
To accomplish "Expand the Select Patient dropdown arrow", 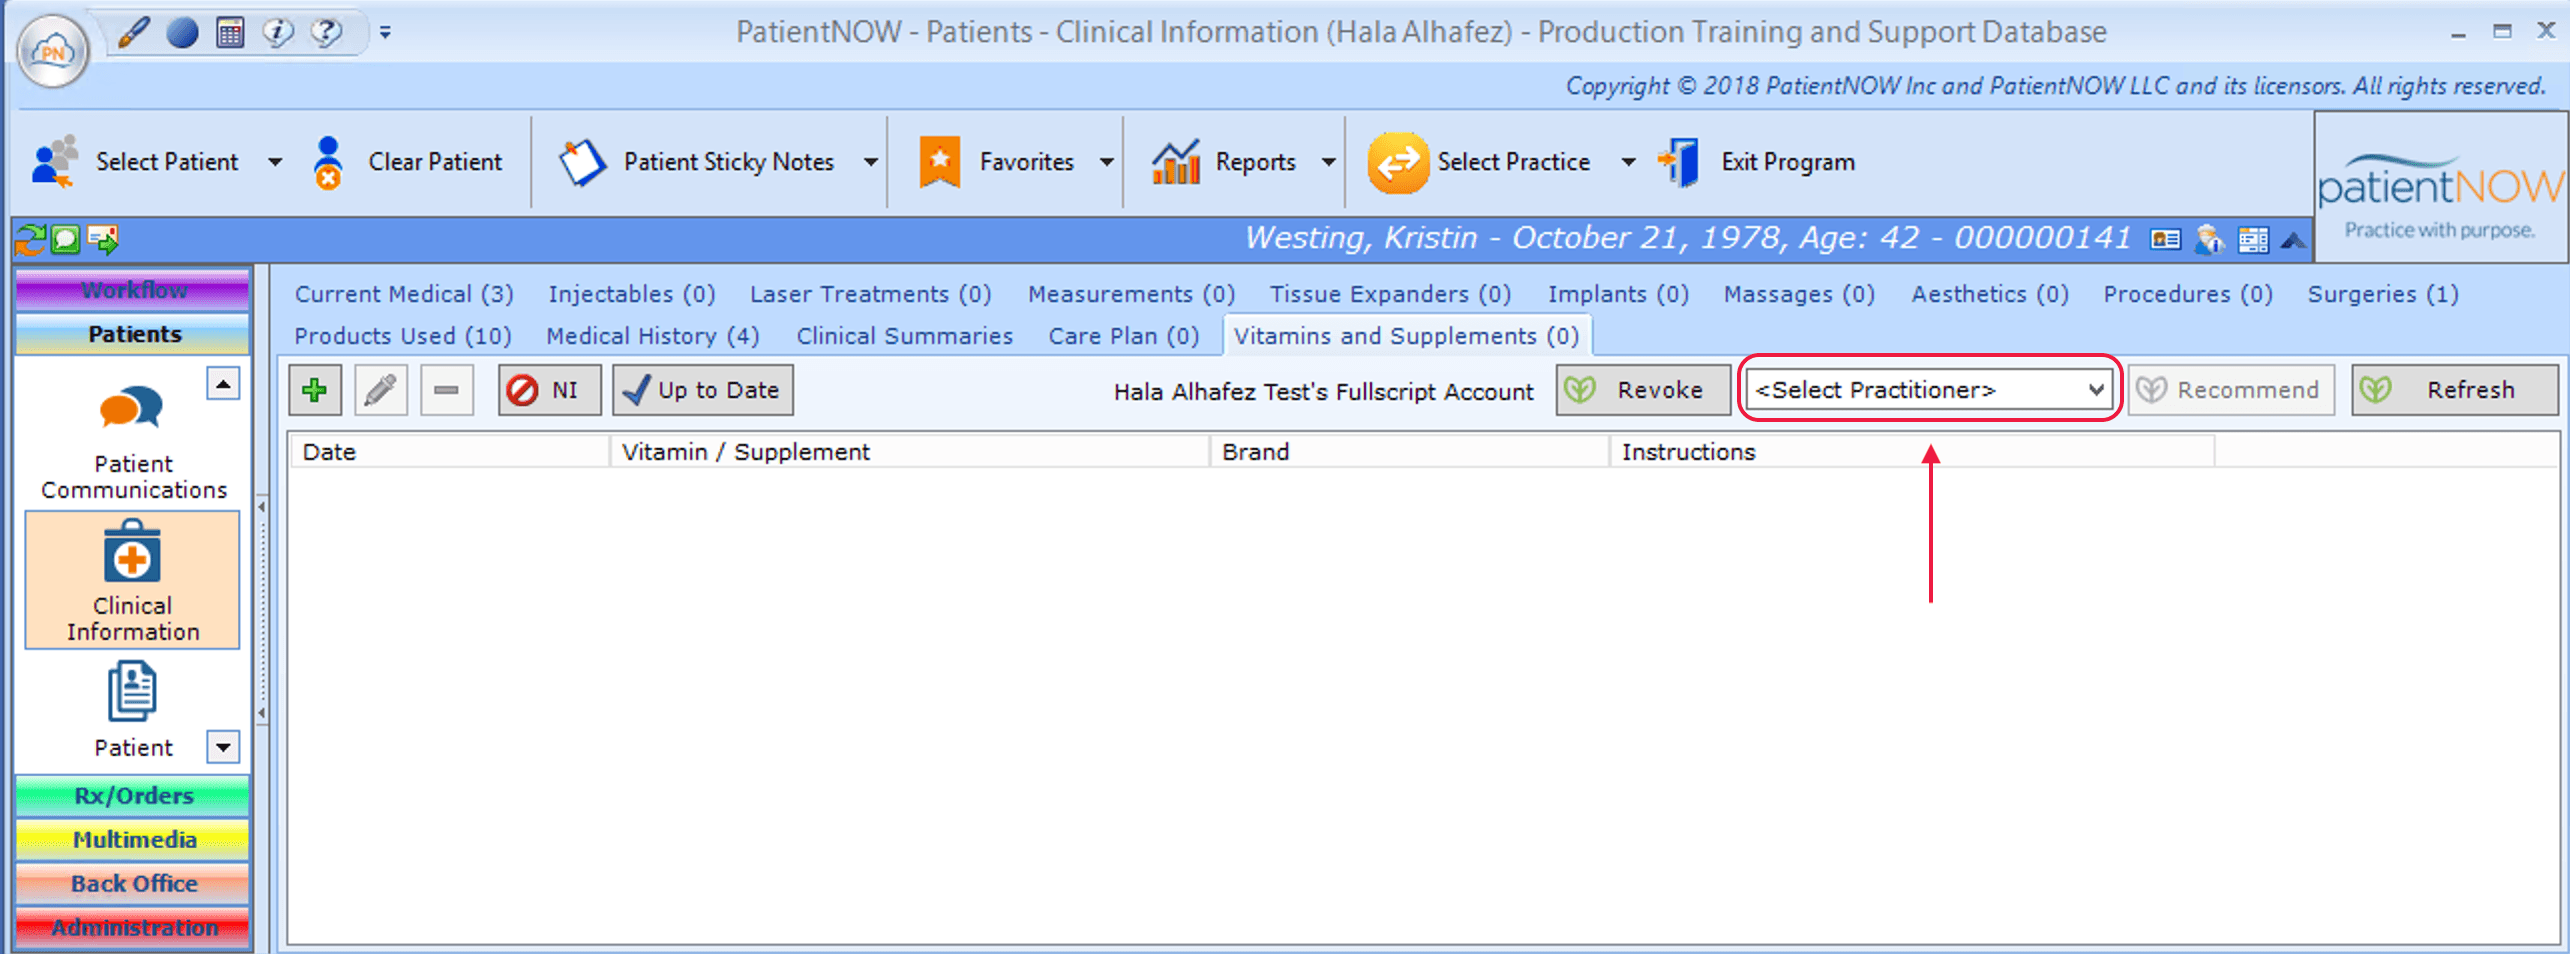I will 275,162.
